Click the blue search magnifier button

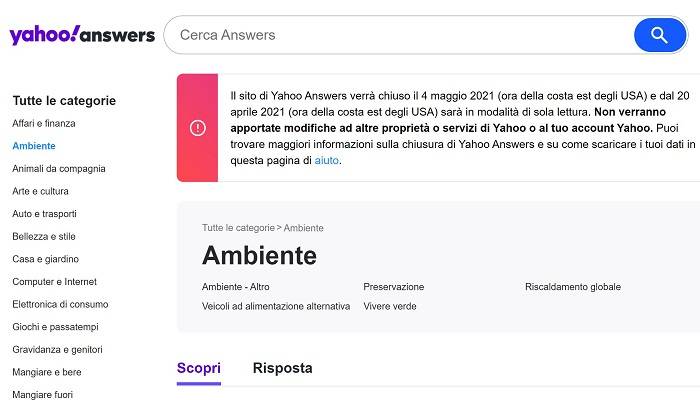[659, 35]
